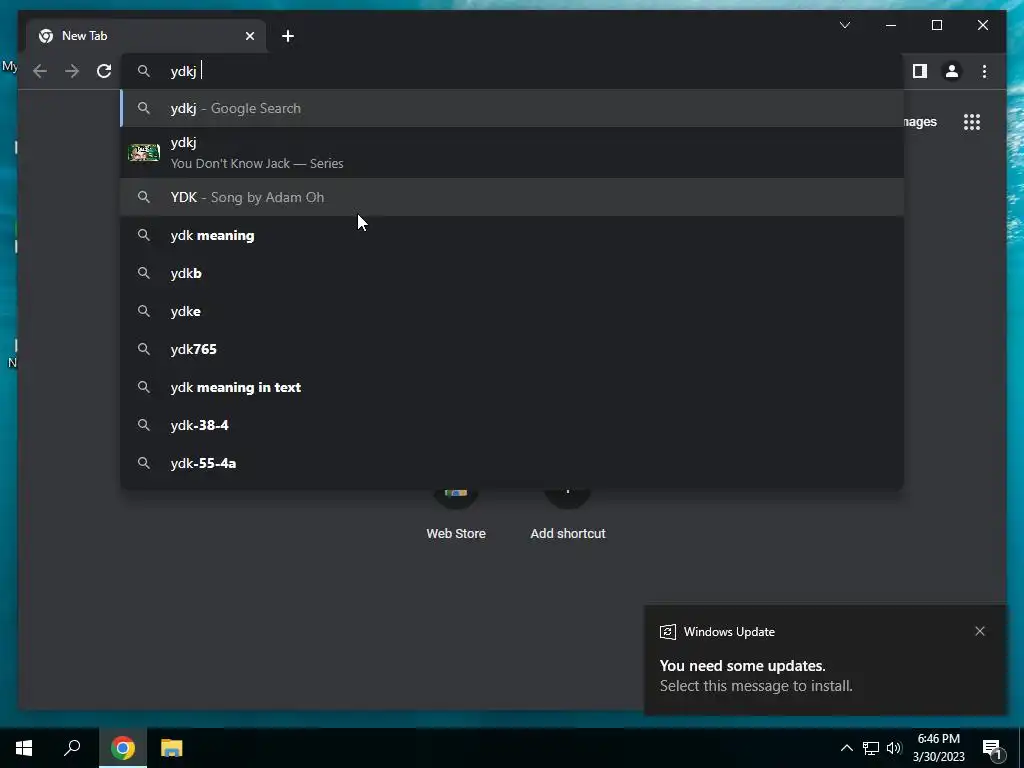Select the 'ydk-55-4a' suggestion
This screenshot has width=1024, height=768.
pyautogui.click(x=512, y=463)
